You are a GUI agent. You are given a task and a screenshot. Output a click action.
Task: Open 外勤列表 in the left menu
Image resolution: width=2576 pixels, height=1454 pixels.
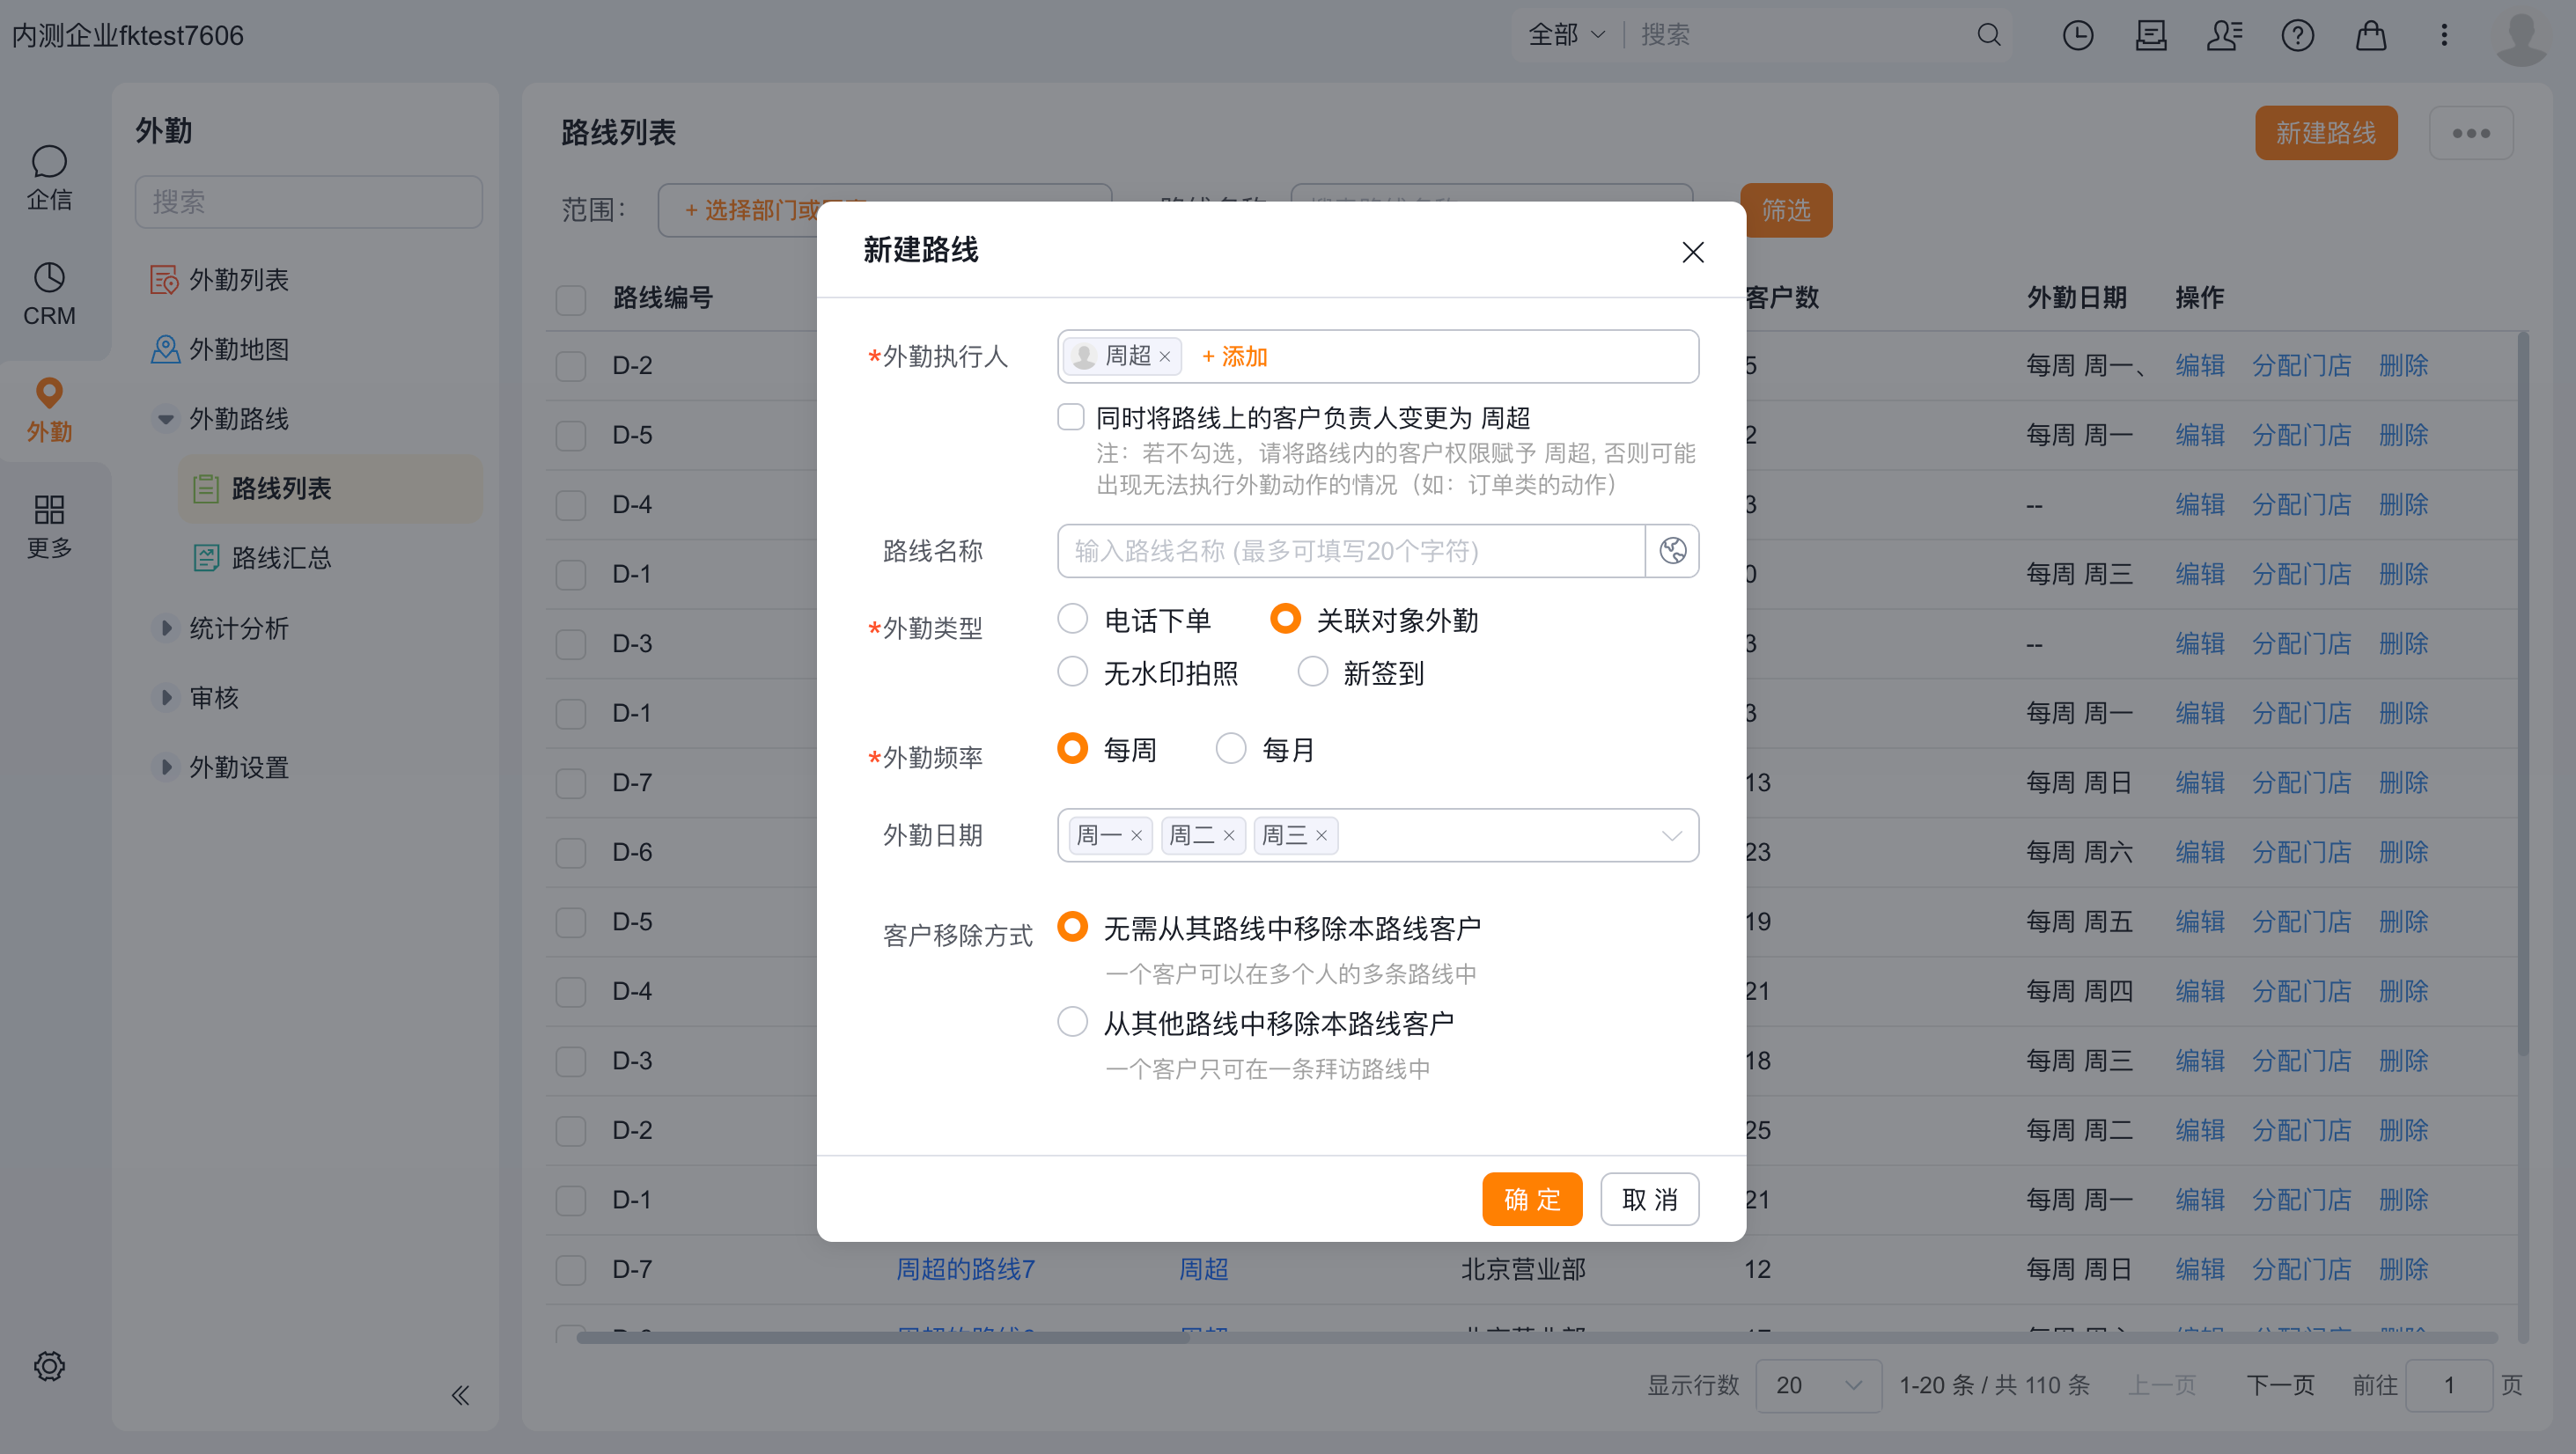coord(219,279)
